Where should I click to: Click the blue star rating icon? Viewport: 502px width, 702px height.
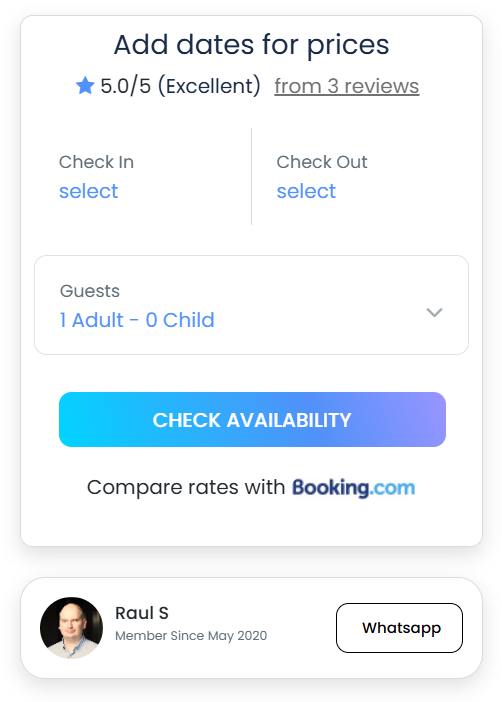point(85,85)
